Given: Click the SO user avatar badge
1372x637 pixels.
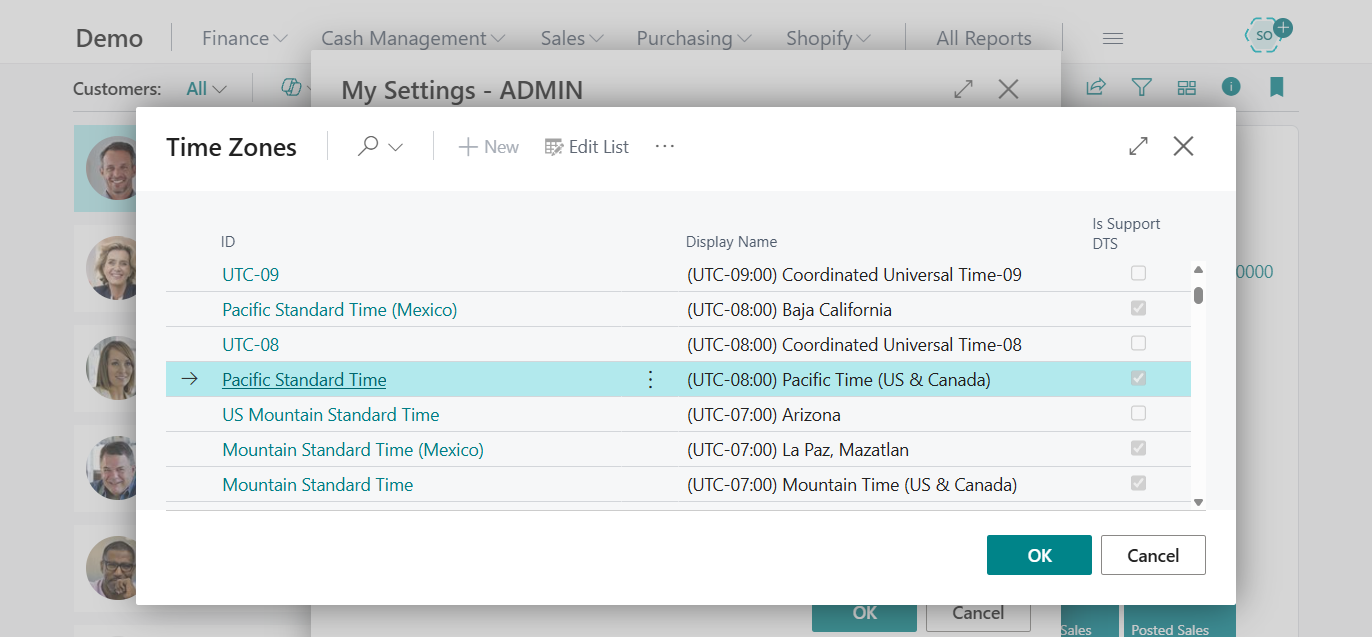Looking at the screenshot, I should point(1262,34).
